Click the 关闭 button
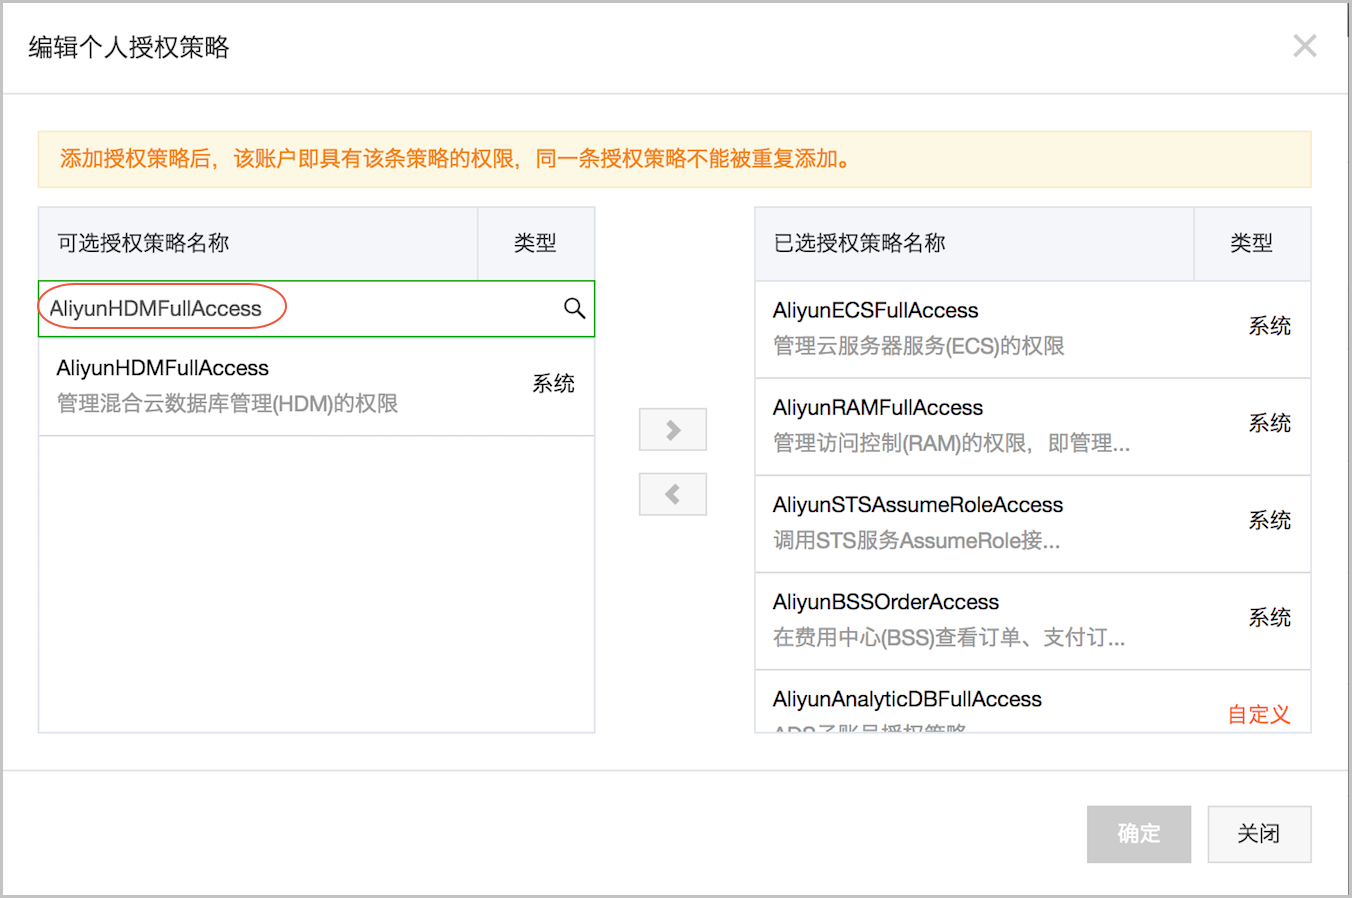Image resolution: width=1352 pixels, height=898 pixels. click(x=1259, y=834)
